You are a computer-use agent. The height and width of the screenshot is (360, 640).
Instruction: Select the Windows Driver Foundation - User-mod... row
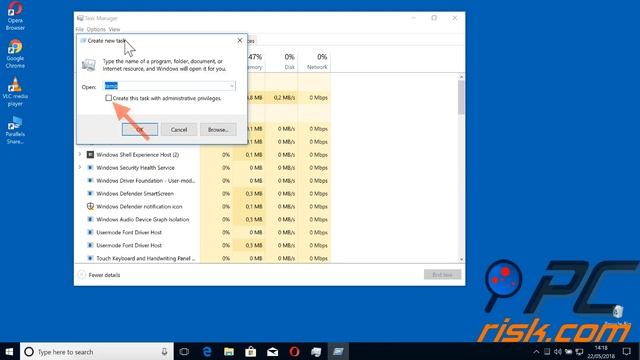(203, 180)
